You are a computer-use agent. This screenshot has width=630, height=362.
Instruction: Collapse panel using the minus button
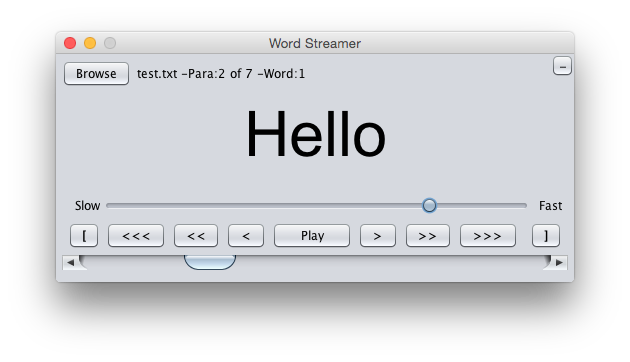[x=562, y=66]
